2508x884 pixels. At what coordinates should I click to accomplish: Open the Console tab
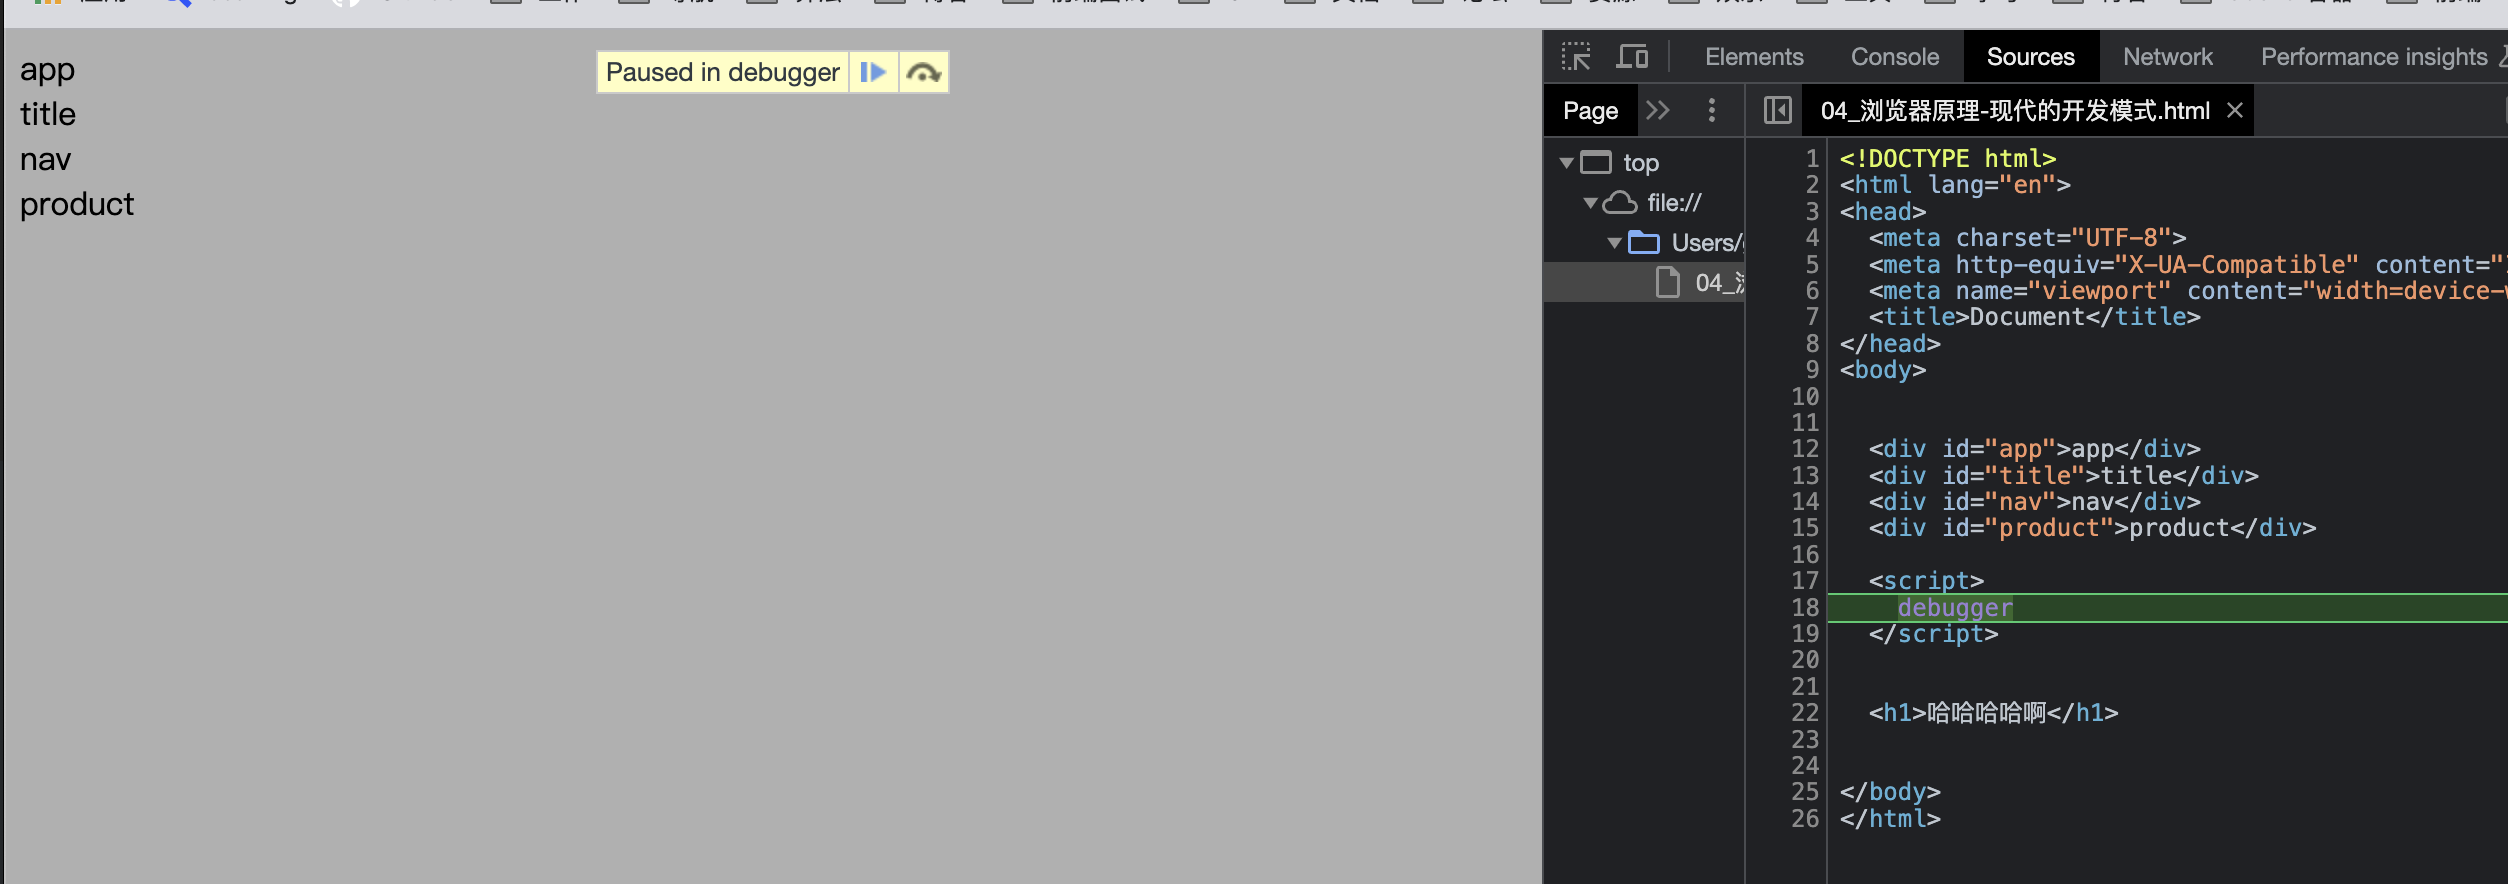coord(1894,57)
